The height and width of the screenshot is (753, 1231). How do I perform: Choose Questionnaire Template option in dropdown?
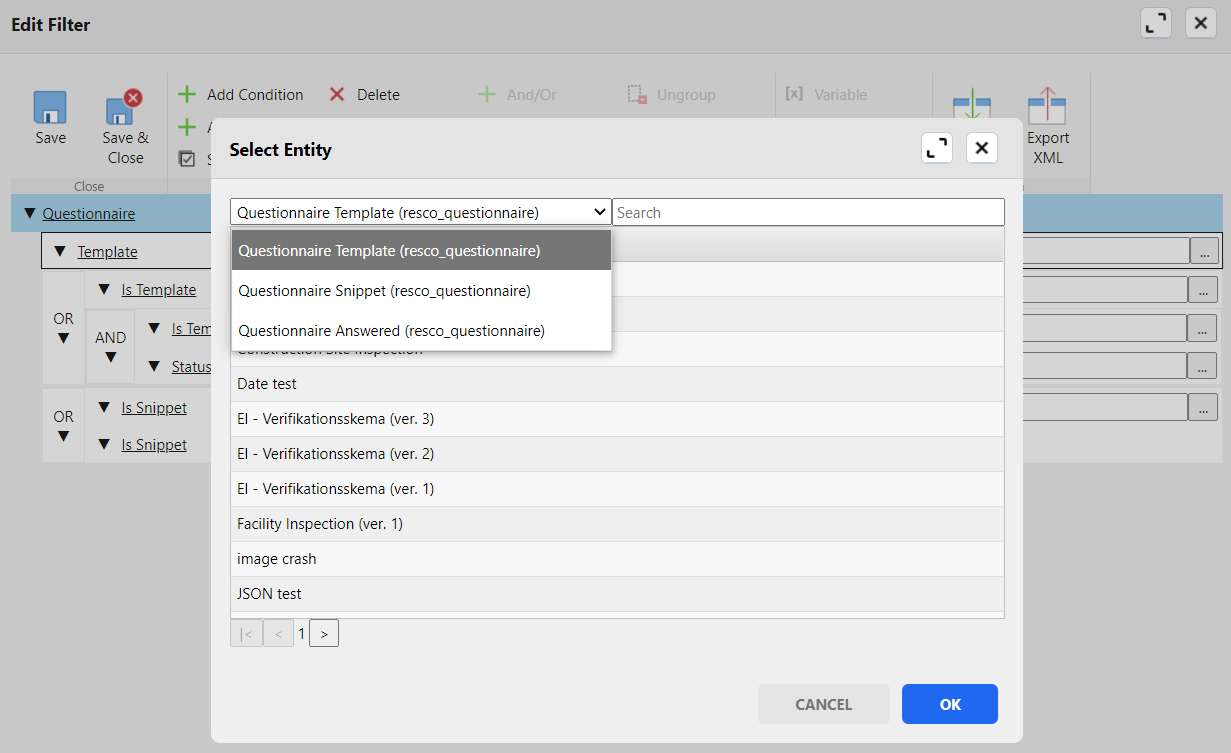(389, 251)
